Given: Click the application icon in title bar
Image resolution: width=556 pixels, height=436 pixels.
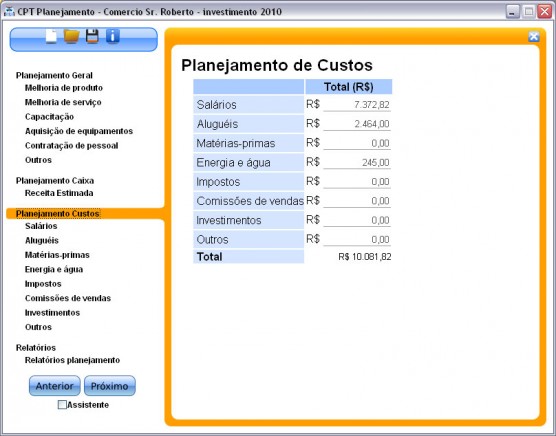Looking at the screenshot, I should 9,12.
